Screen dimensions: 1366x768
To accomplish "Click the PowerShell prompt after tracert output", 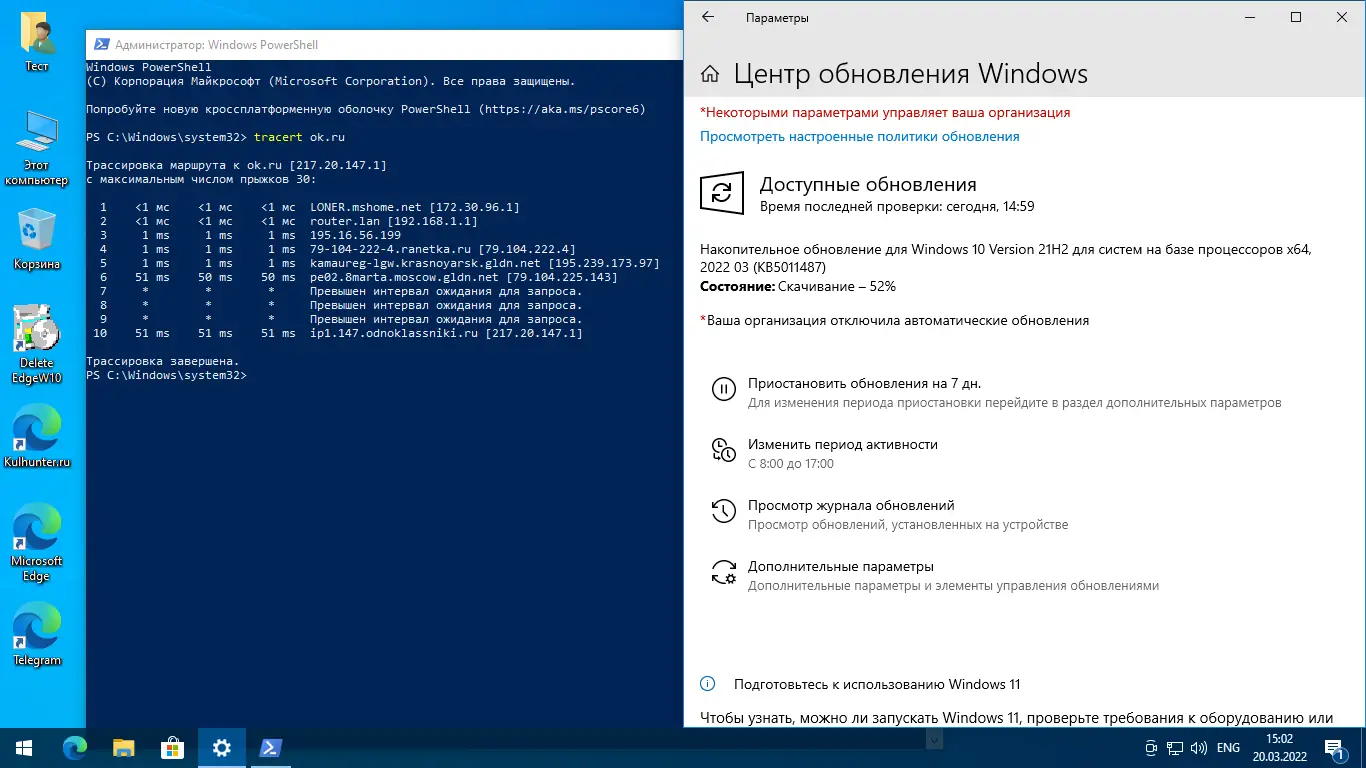I will [166, 375].
